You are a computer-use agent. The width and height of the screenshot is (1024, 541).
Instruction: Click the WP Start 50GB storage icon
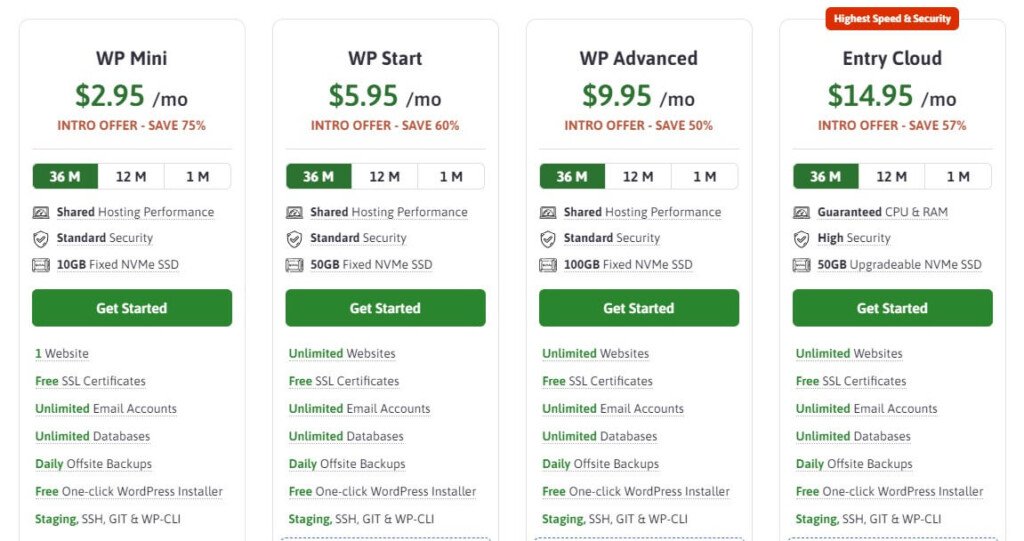pos(294,265)
